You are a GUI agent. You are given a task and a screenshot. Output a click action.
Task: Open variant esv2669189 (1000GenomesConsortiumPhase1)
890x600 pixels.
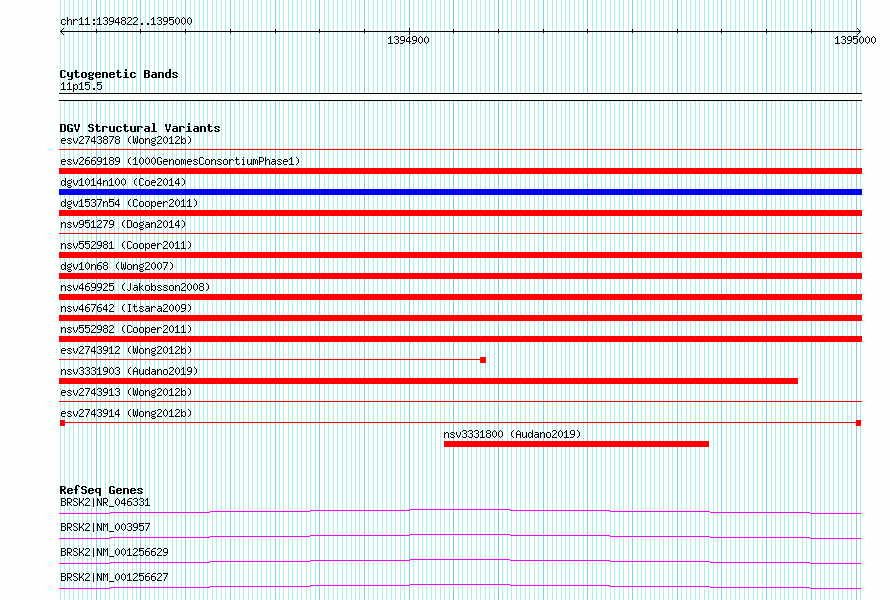tap(180, 161)
